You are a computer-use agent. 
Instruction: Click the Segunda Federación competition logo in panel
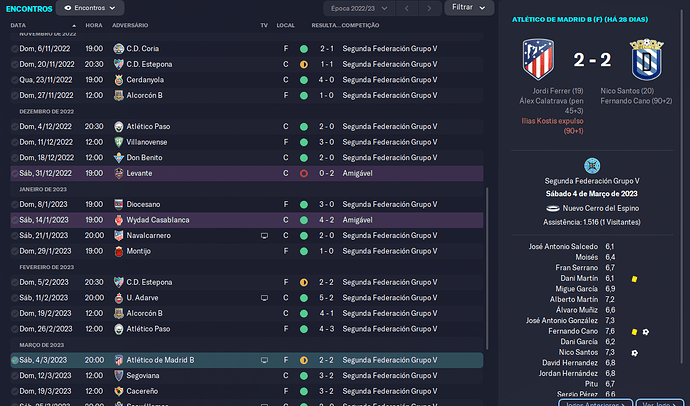(592, 166)
